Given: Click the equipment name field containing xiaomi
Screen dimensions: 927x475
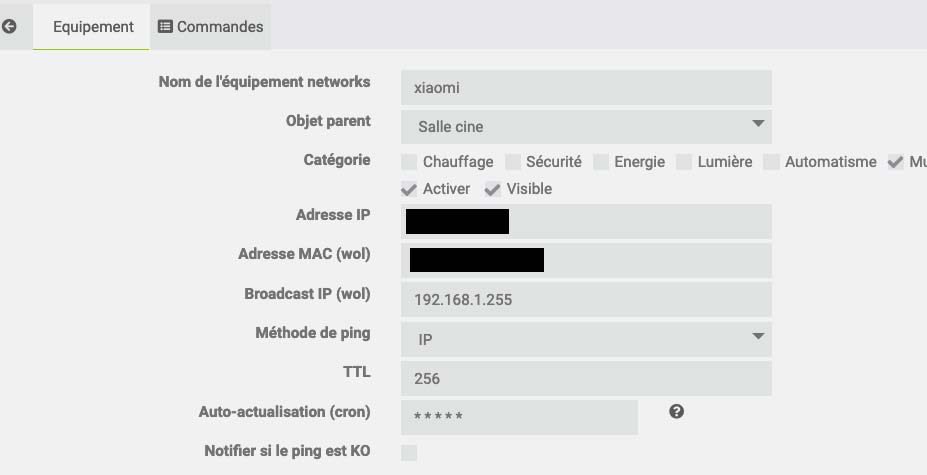Looking at the screenshot, I should coord(586,87).
